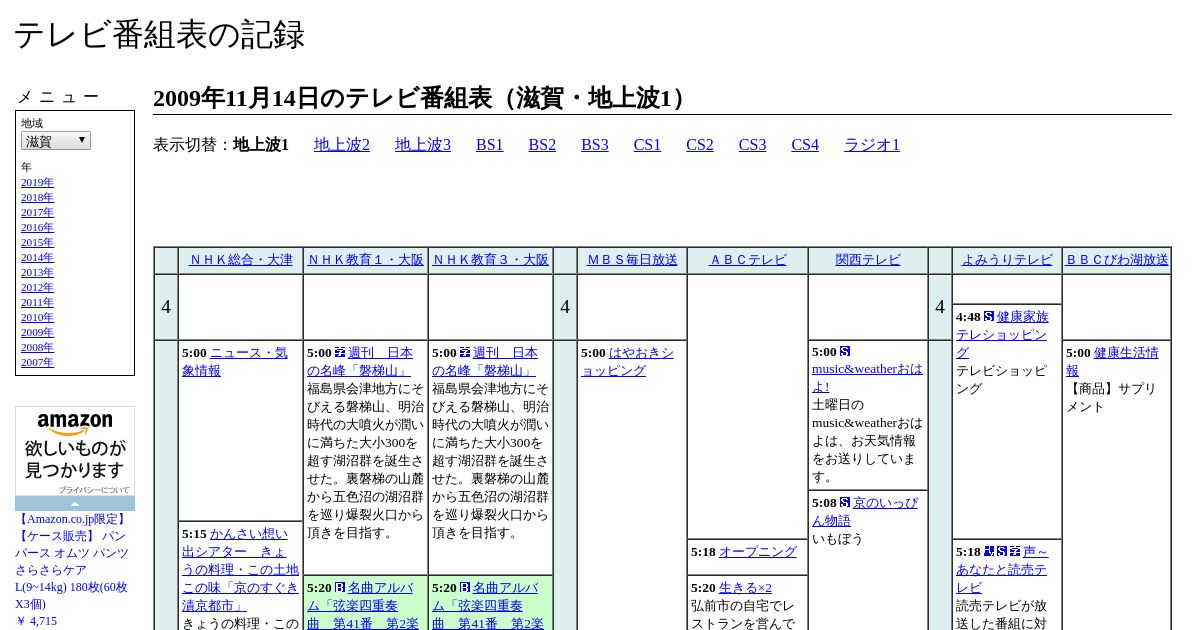Open the 5:00 はやおきショッピング program
This screenshot has height=630, width=1200.
click(x=628, y=362)
